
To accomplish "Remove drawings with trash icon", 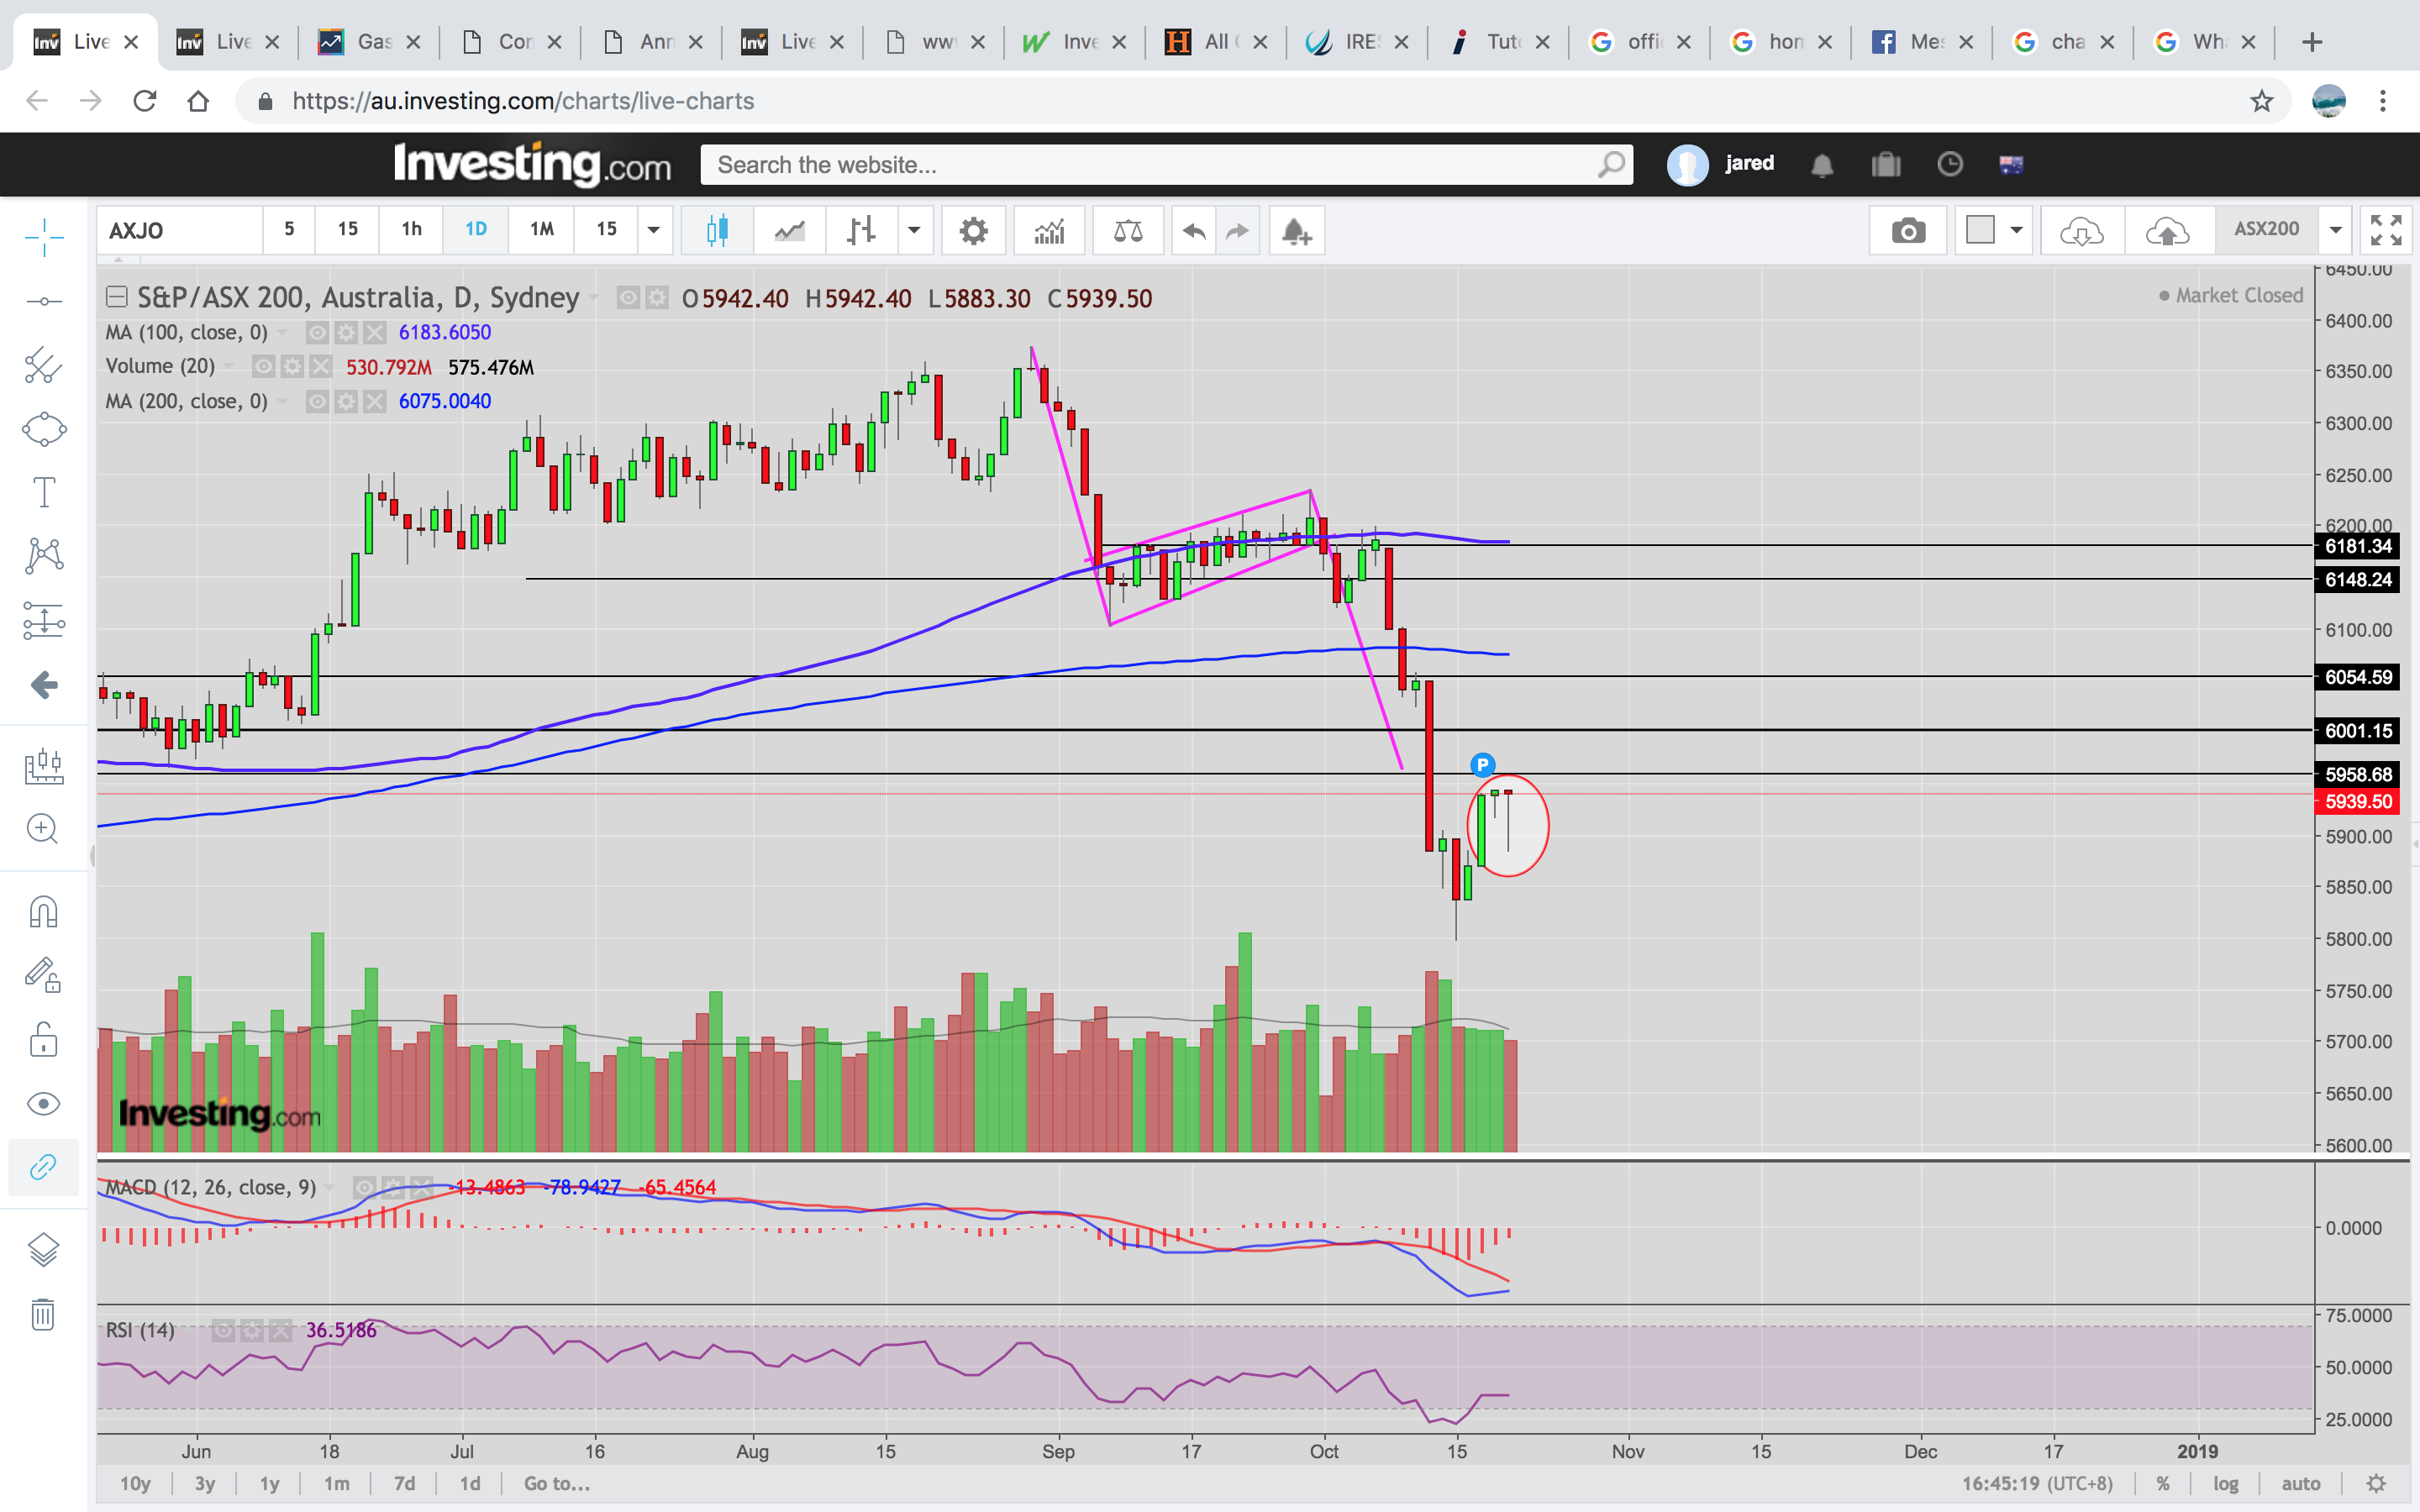I will point(43,1314).
